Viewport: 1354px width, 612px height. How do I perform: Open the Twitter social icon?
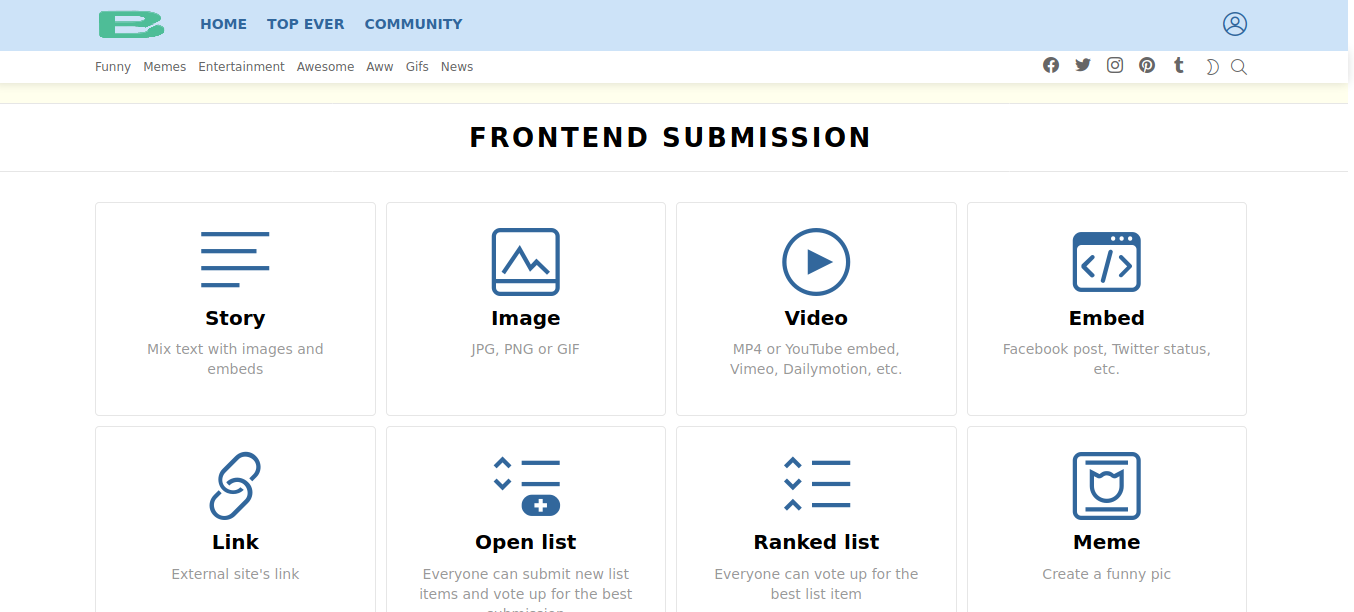[1083, 65]
